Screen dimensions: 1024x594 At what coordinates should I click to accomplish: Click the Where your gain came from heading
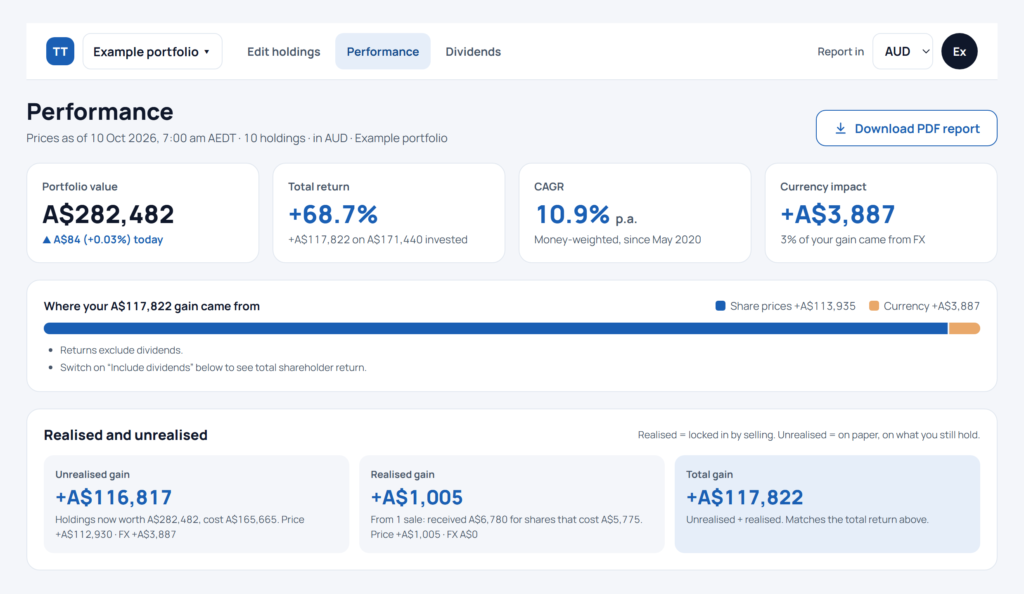point(152,306)
